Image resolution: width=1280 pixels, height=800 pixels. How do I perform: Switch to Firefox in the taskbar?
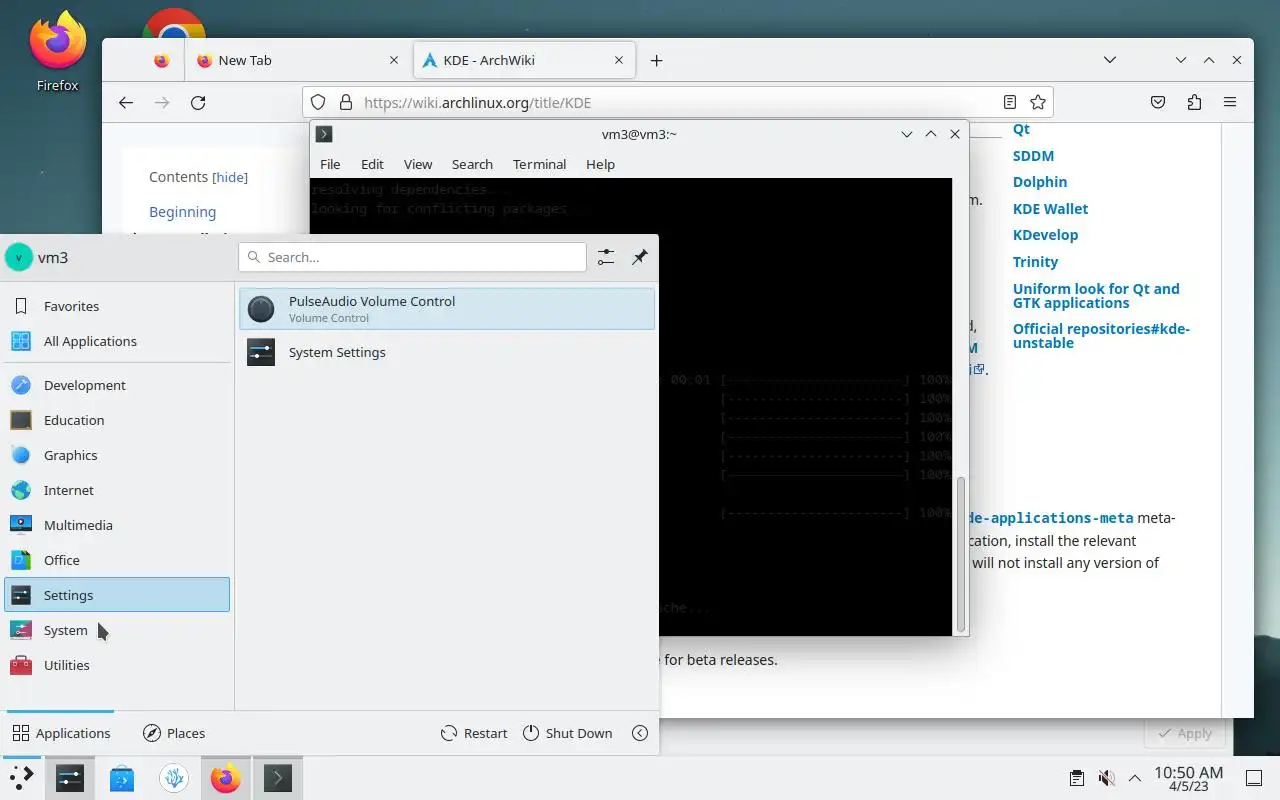(226, 777)
